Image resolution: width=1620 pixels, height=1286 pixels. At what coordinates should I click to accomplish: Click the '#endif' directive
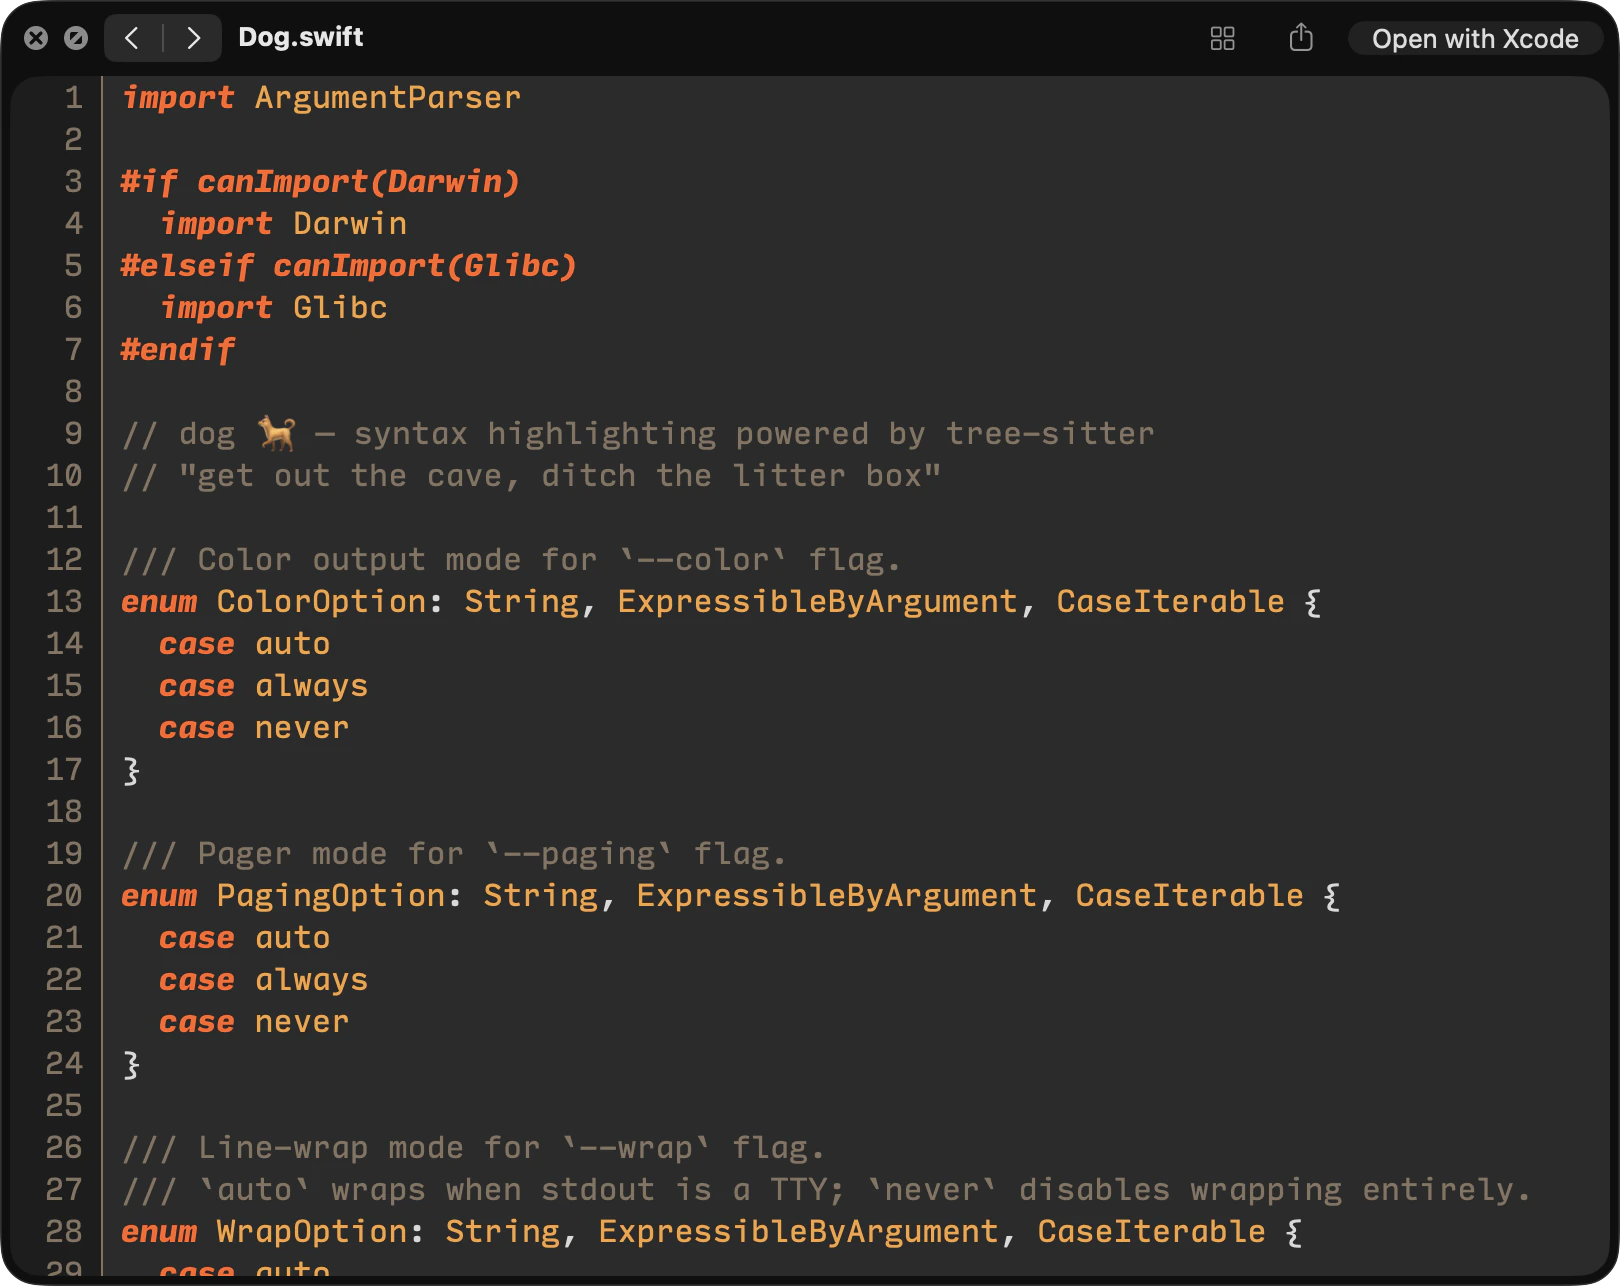[x=178, y=349]
